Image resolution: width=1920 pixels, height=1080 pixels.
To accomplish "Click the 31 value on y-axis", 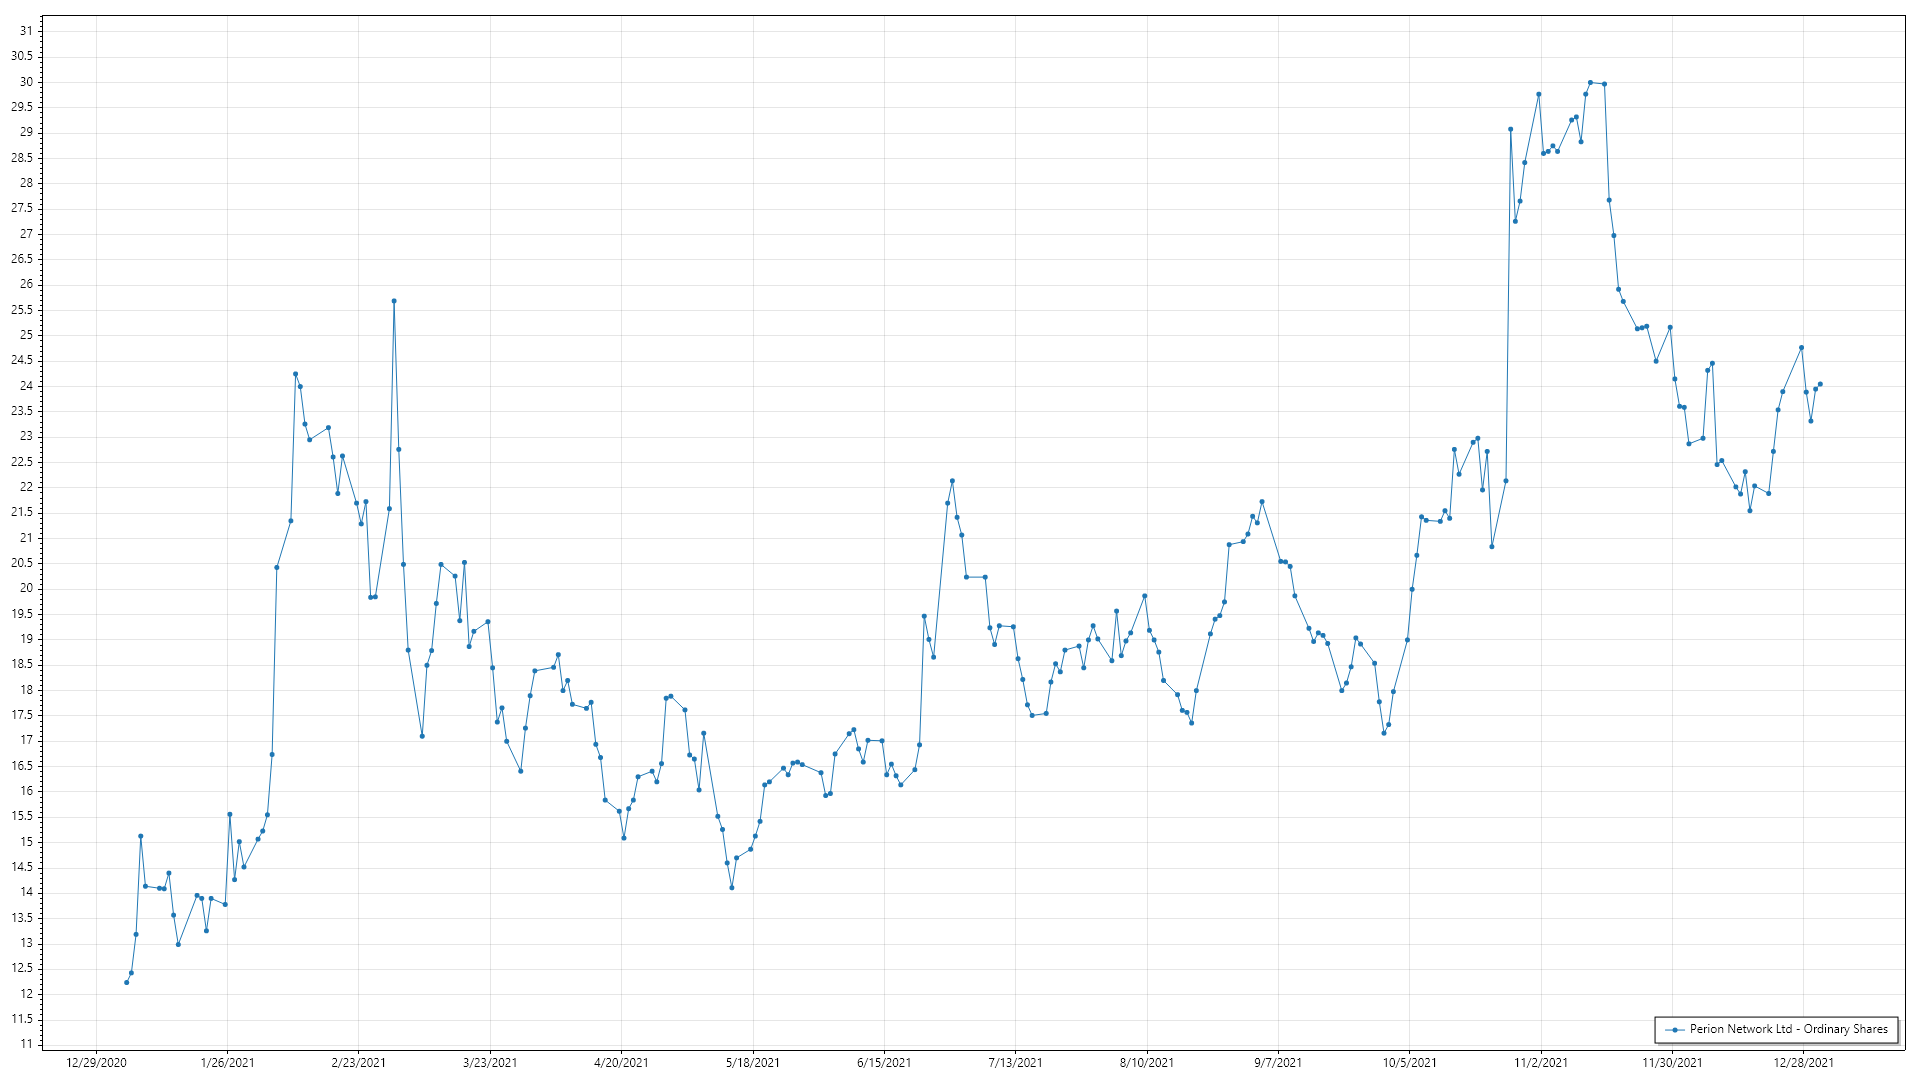I will click(26, 31).
